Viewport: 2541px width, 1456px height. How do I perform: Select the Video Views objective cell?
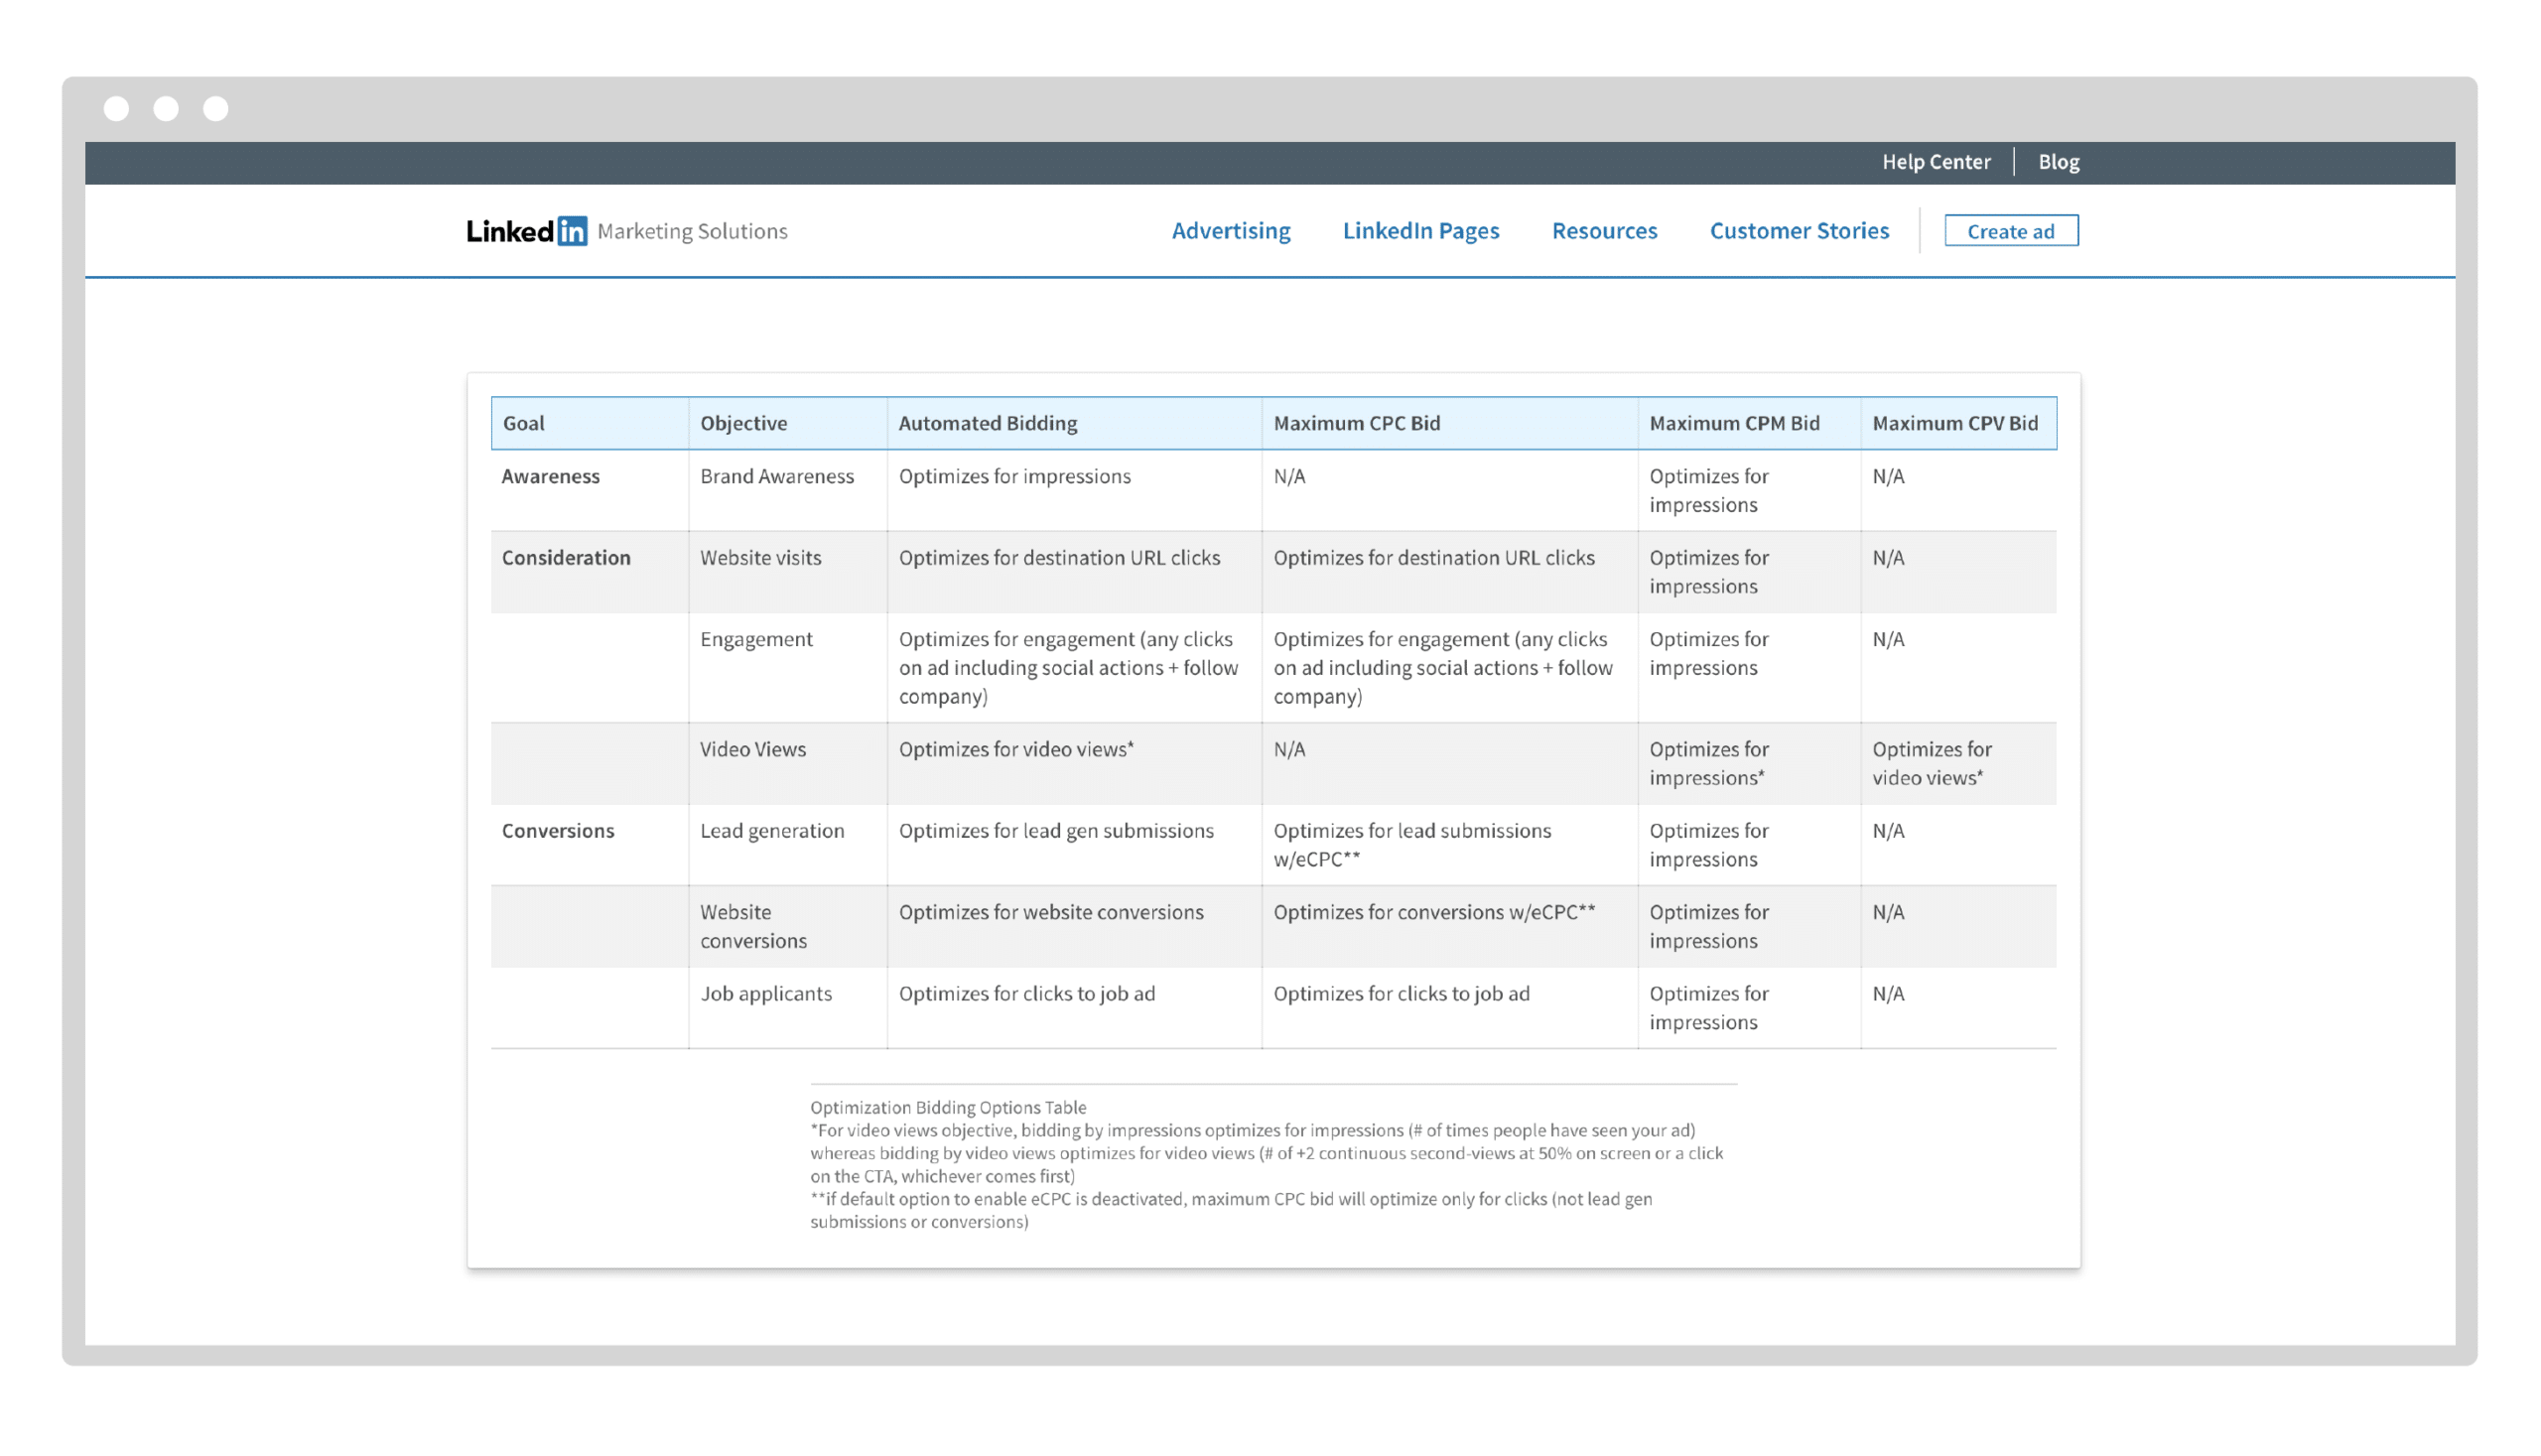point(752,749)
